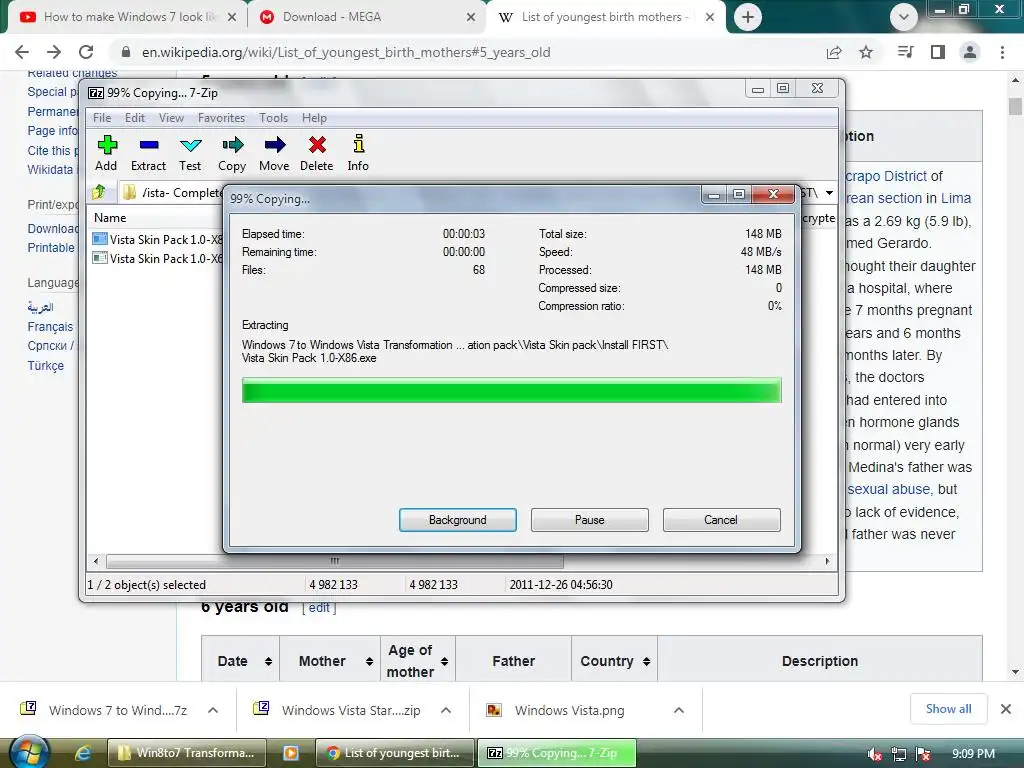Open the 7-Zip View menu
This screenshot has width=1024, height=768.
(171, 118)
